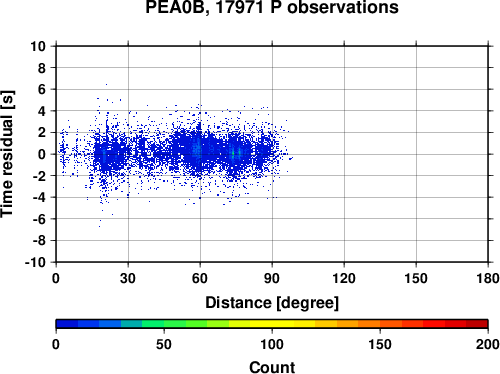Click the y-axis tick label '10'
The height and width of the screenshot is (374, 500).
(38, 46)
